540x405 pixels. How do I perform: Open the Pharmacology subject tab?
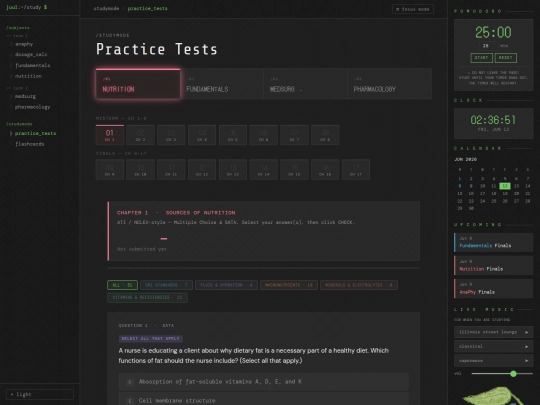click(x=390, y=84)
